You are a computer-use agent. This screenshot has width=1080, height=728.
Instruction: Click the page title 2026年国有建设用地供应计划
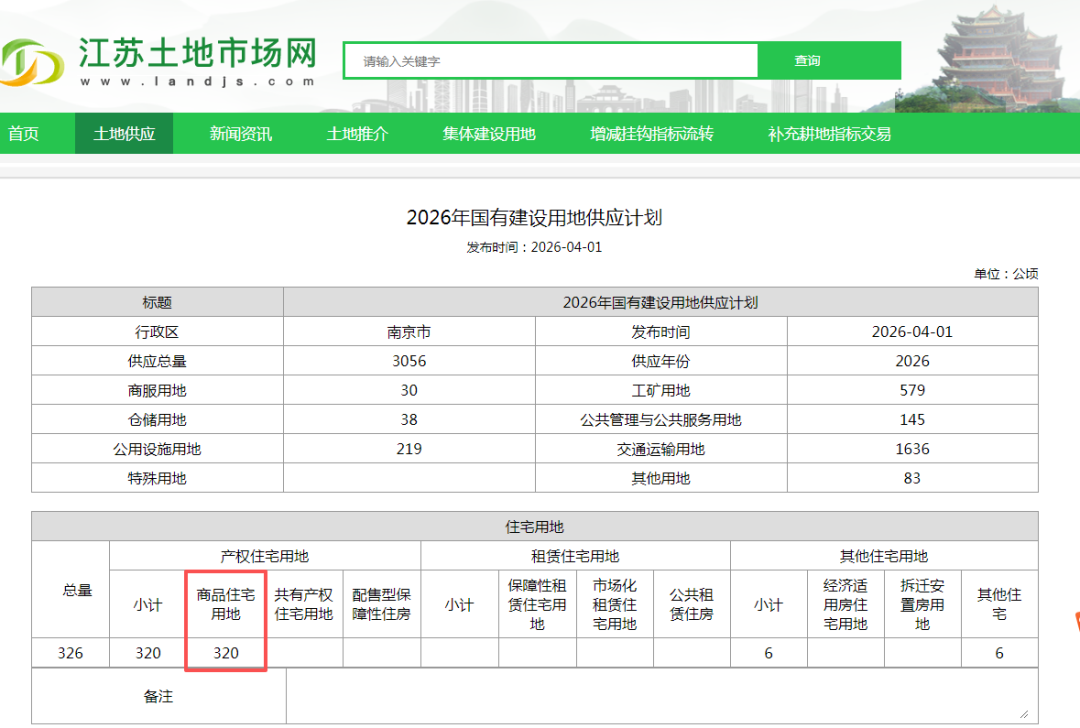tap(534, 217)
